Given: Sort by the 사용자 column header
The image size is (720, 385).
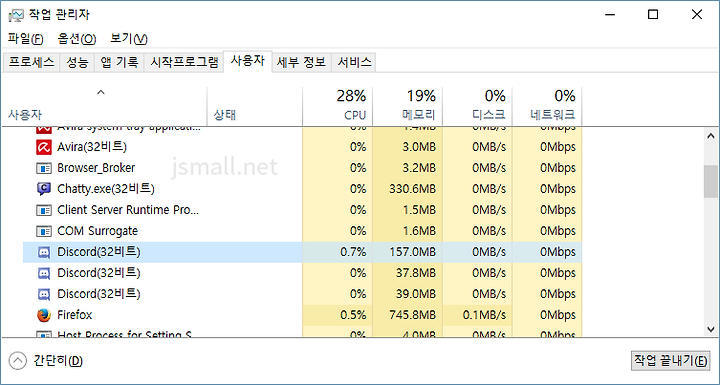Looking at the screenshot, I should [104, 107].
